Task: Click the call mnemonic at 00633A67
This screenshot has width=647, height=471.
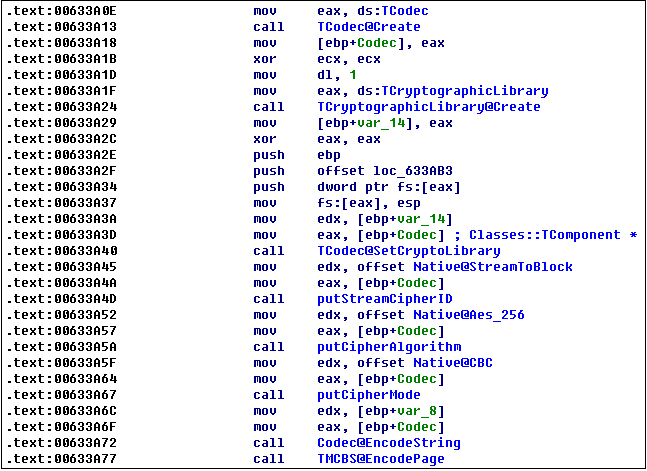Action: pyautogui.click(x=269, y=395)
